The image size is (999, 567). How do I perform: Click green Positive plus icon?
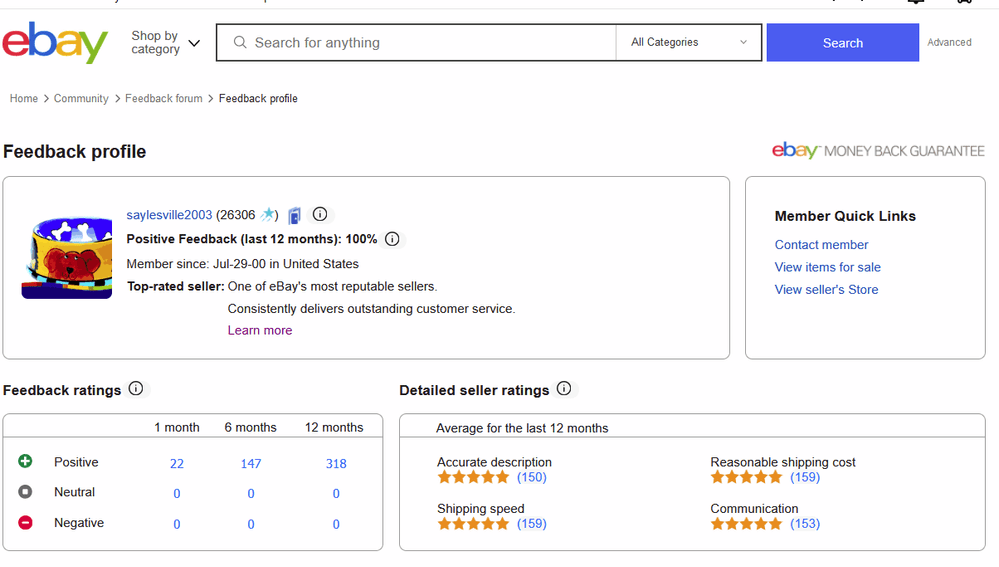click(25, 461)
